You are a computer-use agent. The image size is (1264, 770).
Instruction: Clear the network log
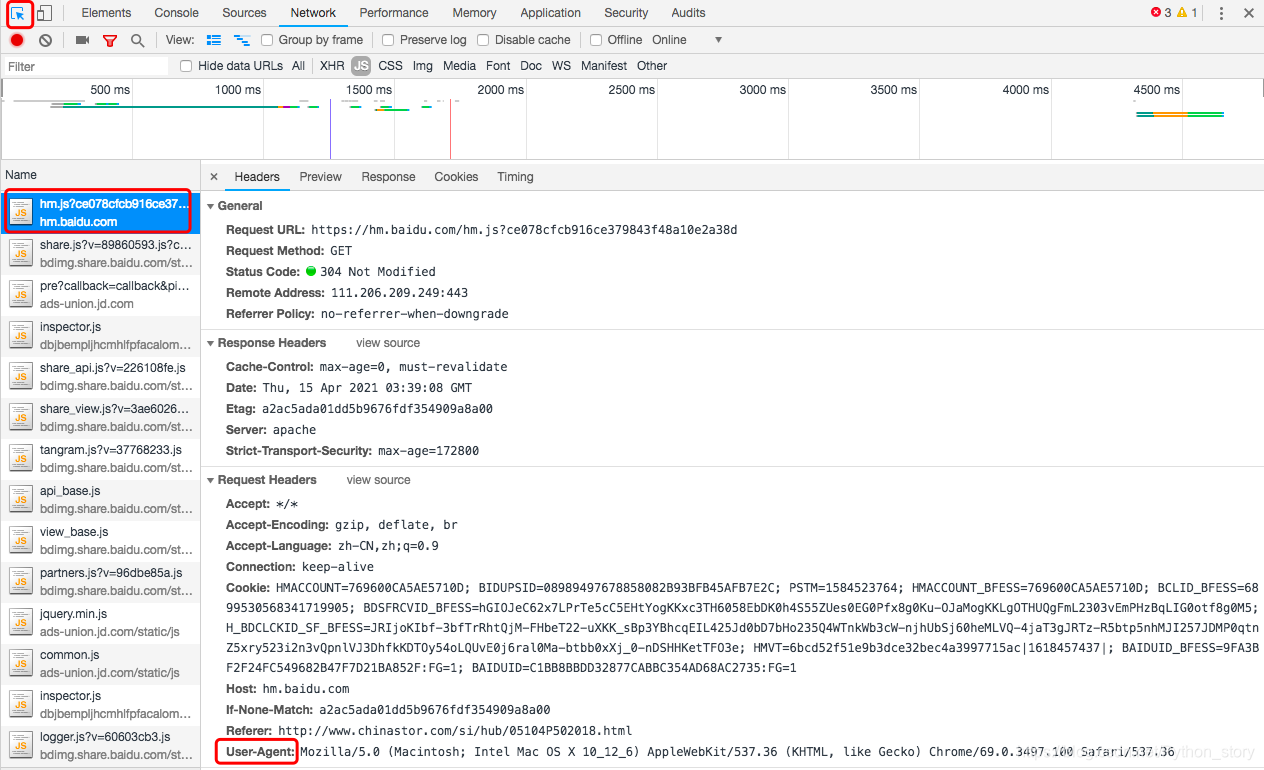click(x=45, y=40)
